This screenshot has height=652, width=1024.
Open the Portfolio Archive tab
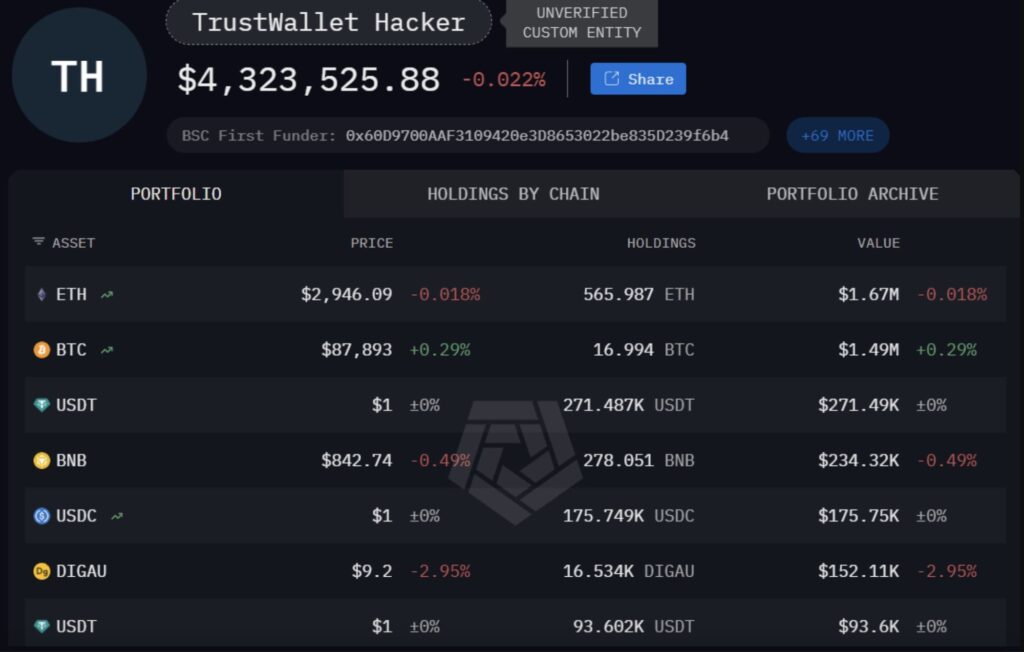pos(852,194)
